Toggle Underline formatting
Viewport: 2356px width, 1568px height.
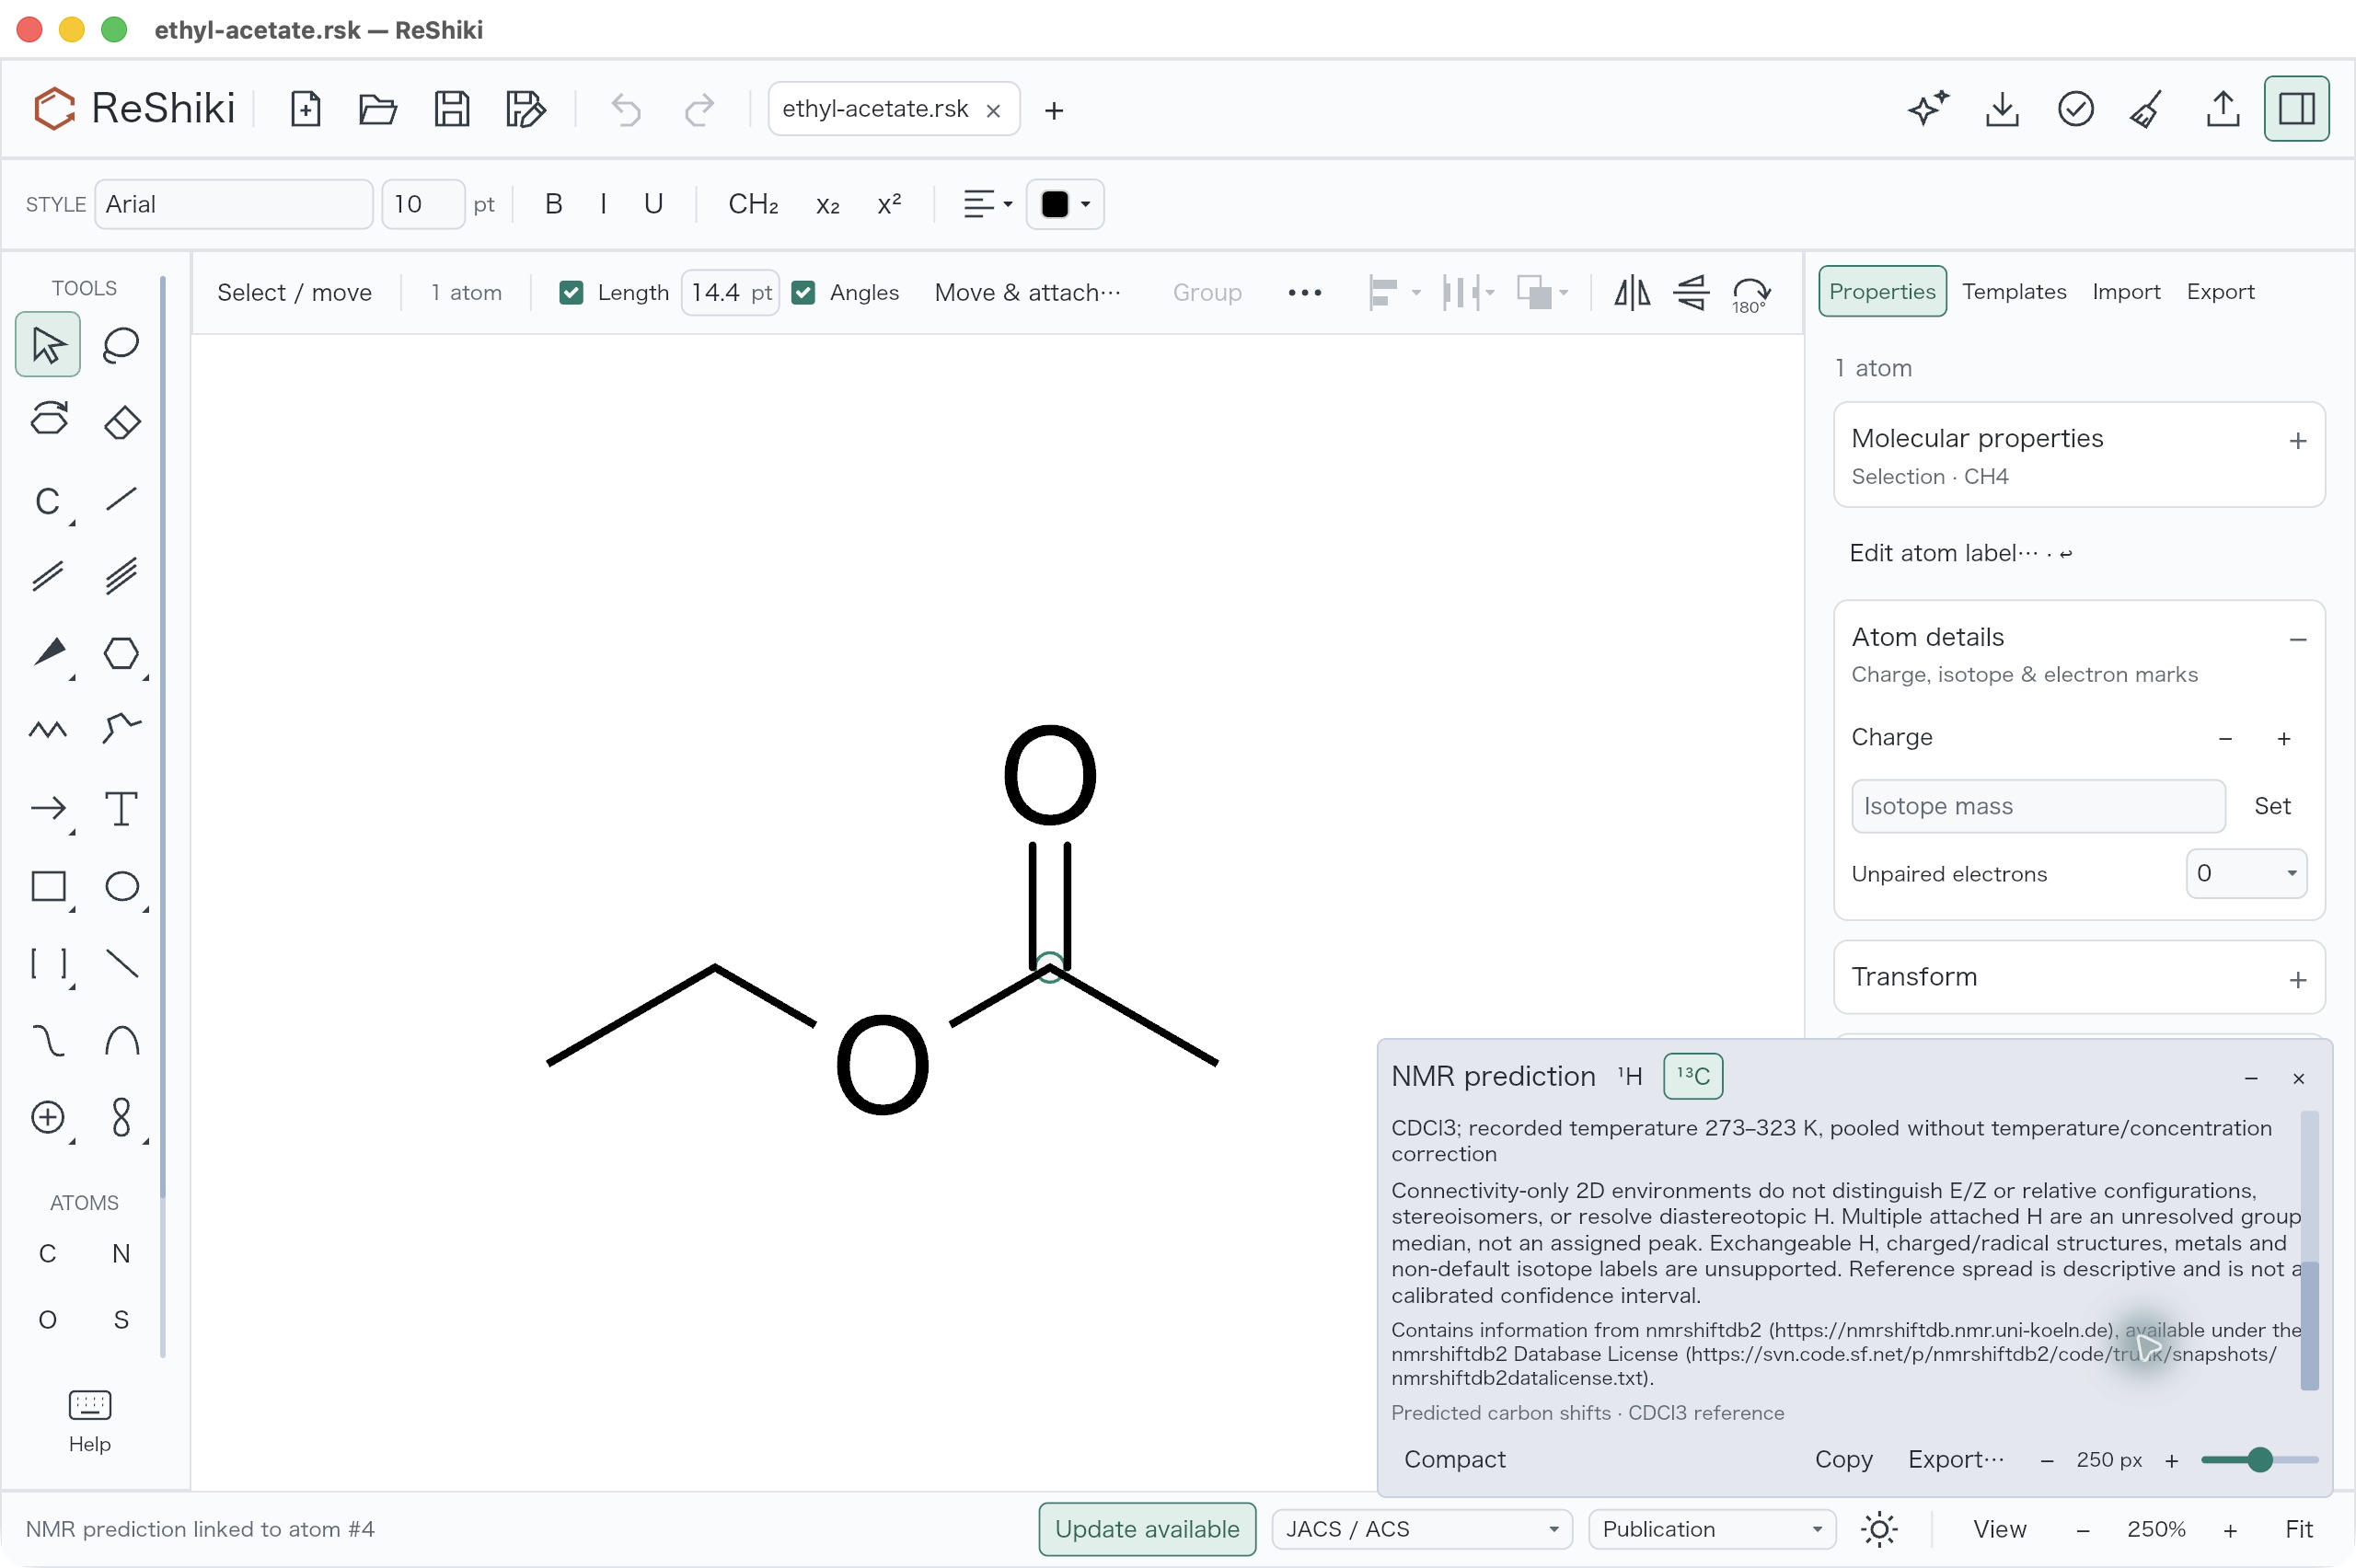click(653, 204)
